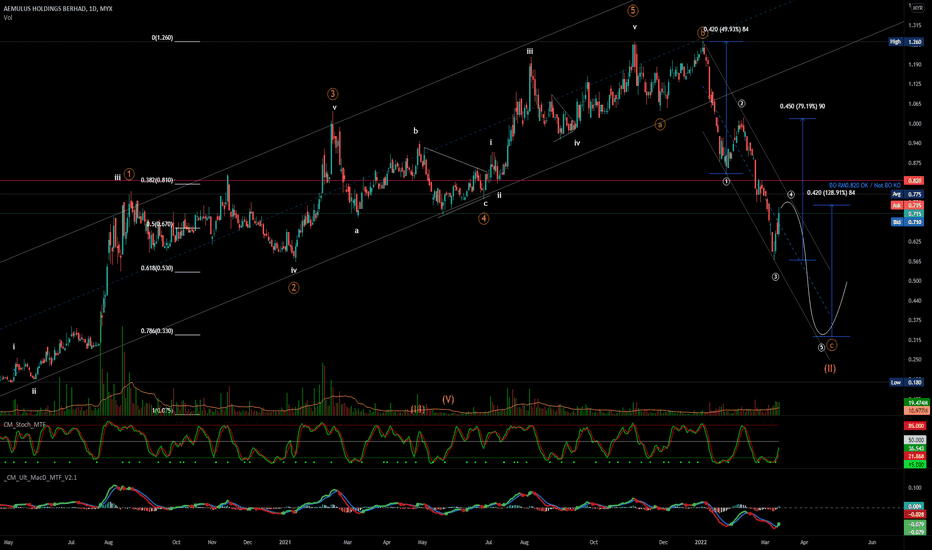Image resolution: width=932 pixels, height=550 pixels.
Task: Select the '0.450 (79.19%) 90' measurement label
Action: click(x=802, y=106)
